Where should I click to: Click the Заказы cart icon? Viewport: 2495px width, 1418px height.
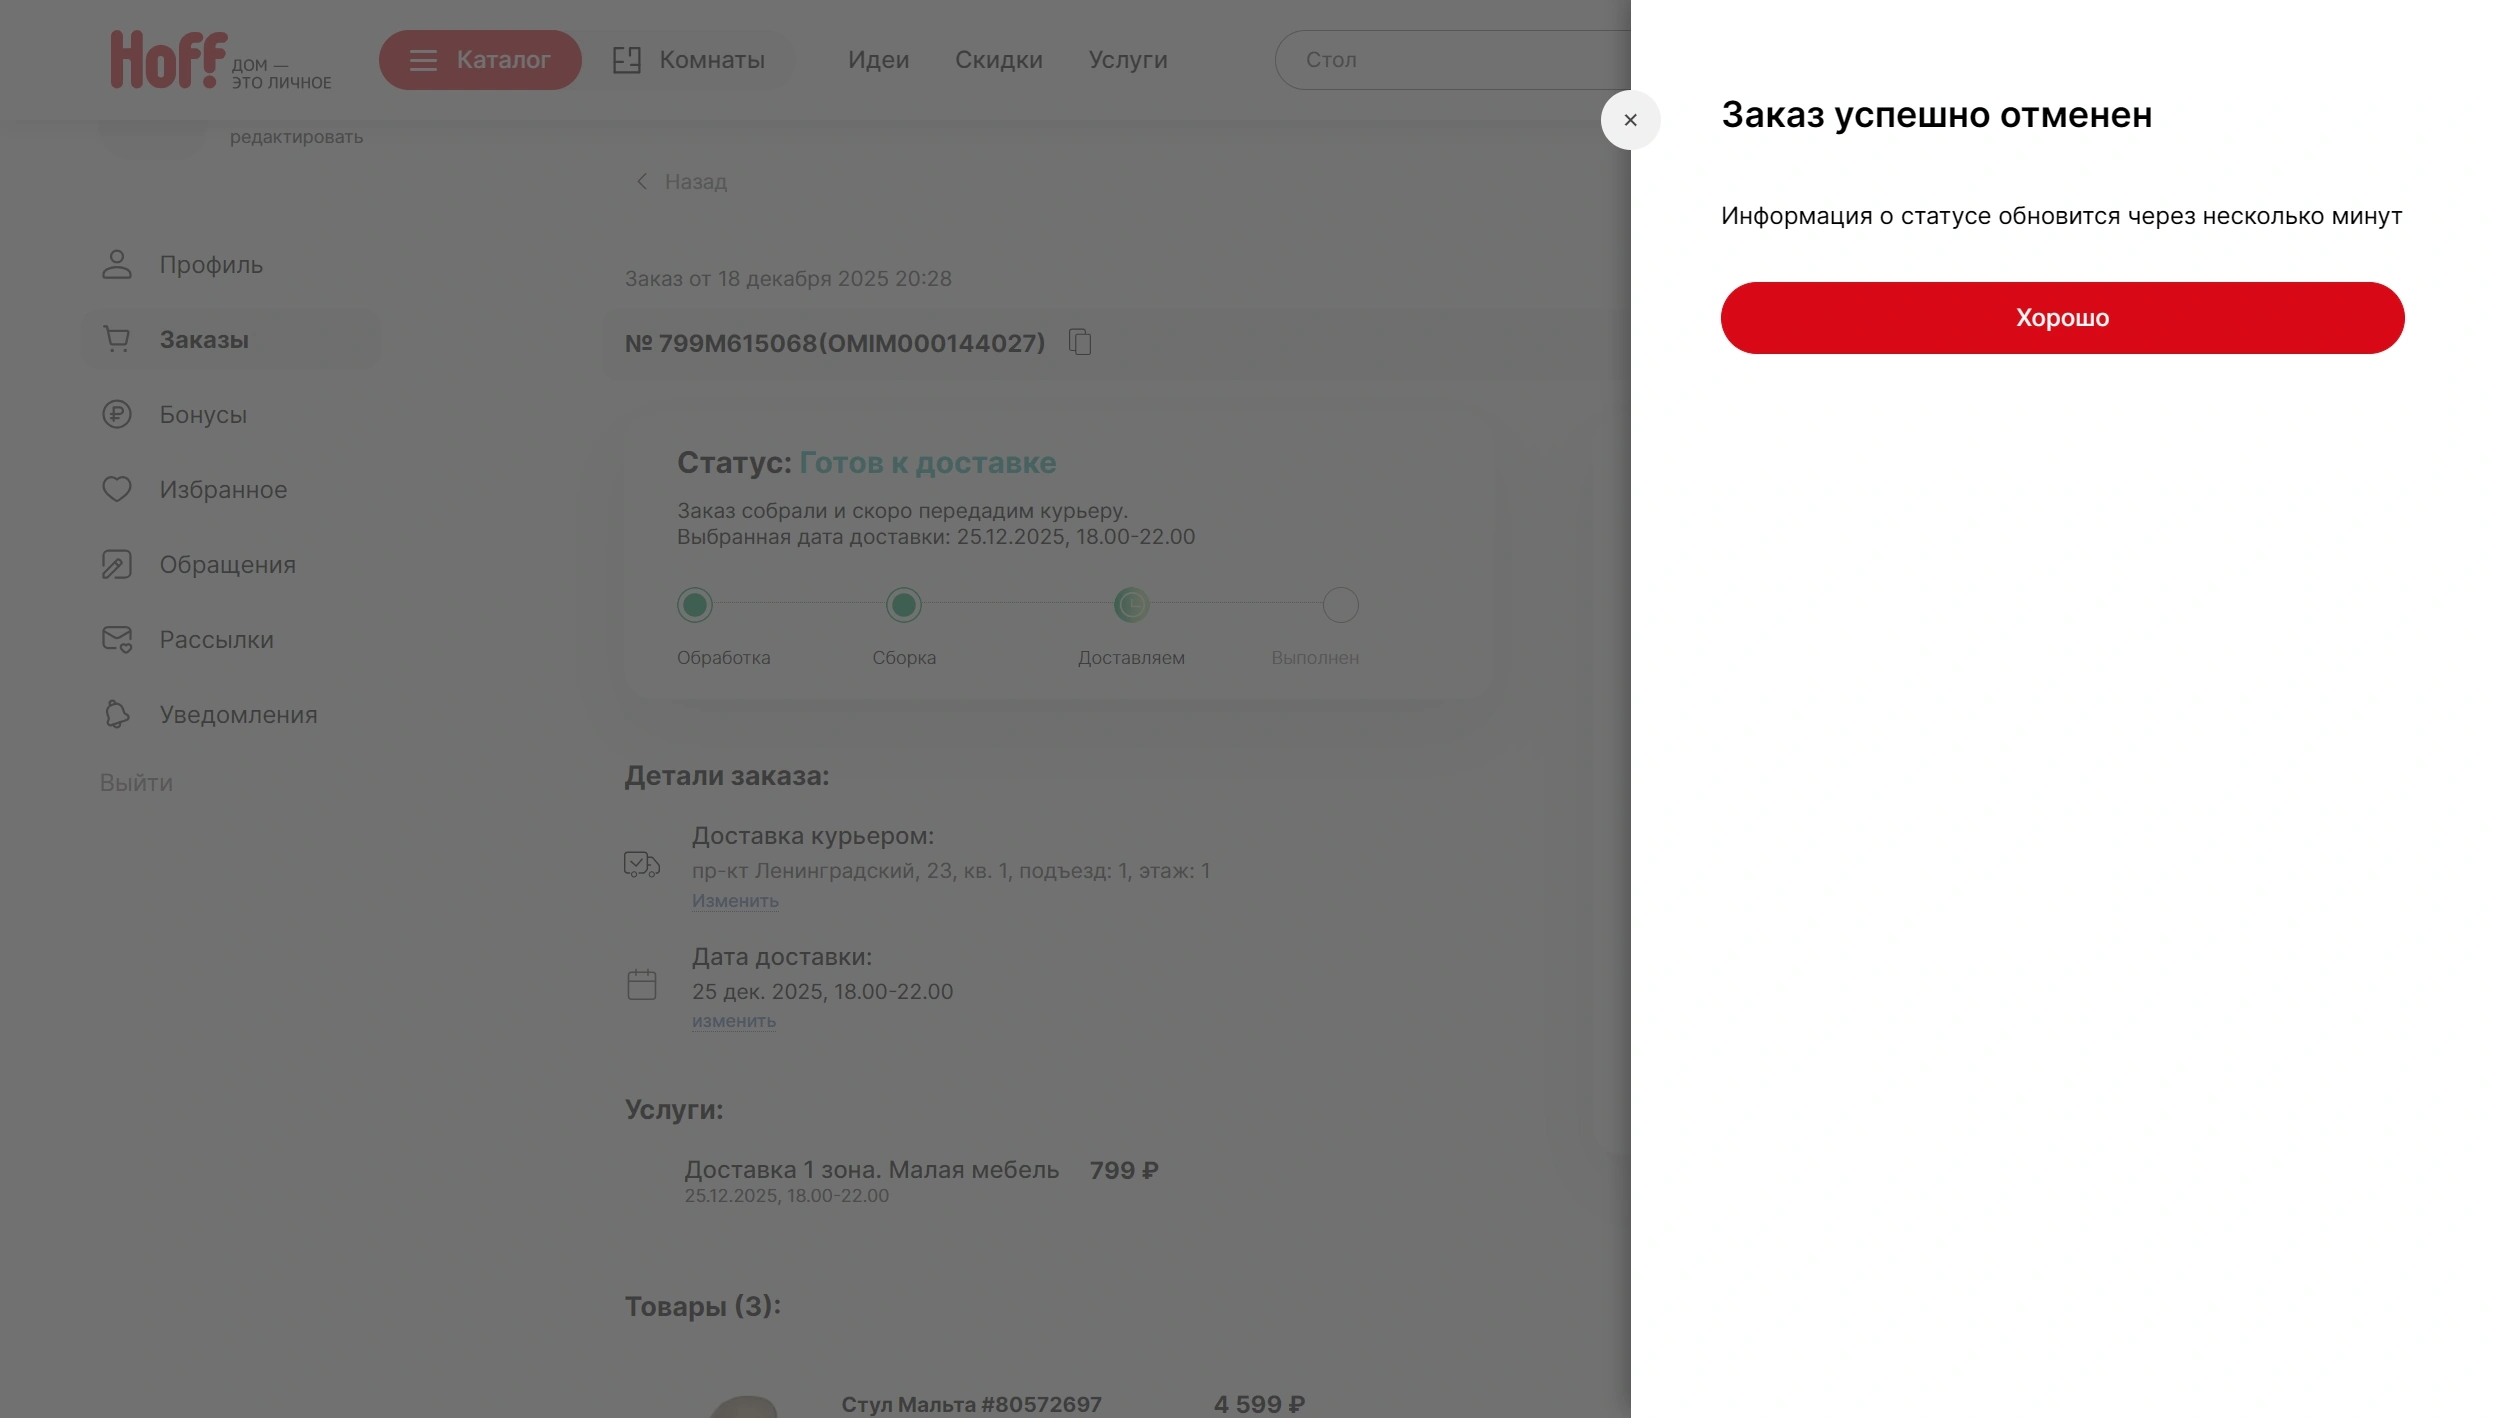(117, 339)
